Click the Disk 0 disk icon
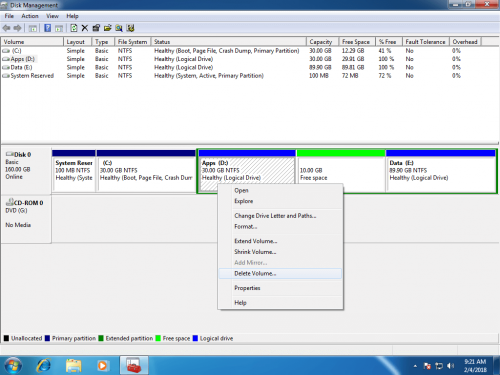Screen dimensions: 500x375 [x=10, y=154]
